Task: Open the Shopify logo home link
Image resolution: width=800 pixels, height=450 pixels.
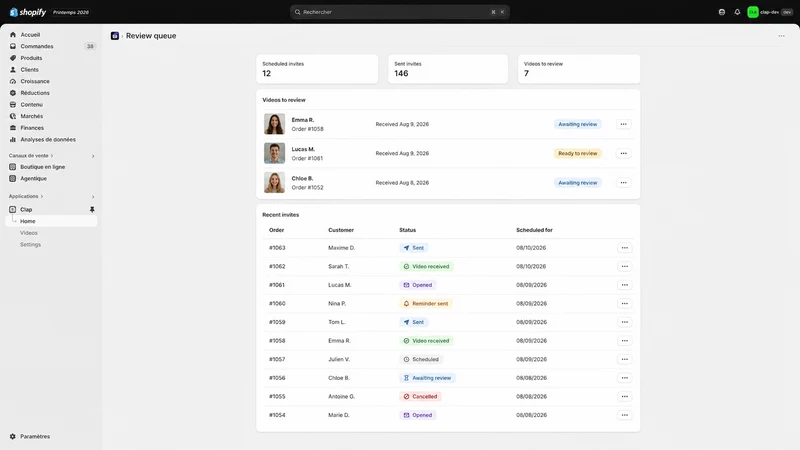Action: [28, 12]
